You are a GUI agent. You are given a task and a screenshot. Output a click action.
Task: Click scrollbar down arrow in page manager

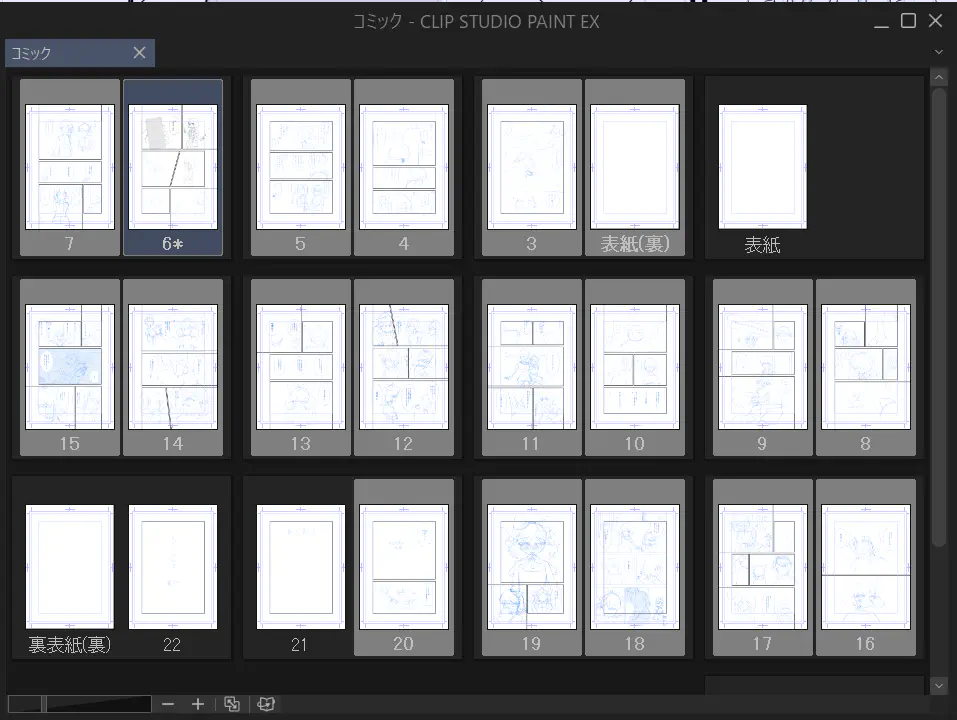[939, 686]
